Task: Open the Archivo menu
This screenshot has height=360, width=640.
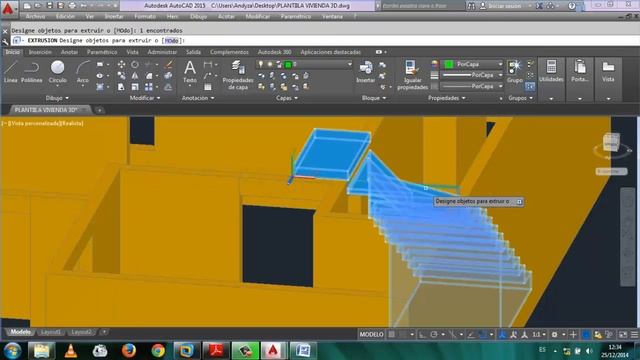Action: coord(35,16)
